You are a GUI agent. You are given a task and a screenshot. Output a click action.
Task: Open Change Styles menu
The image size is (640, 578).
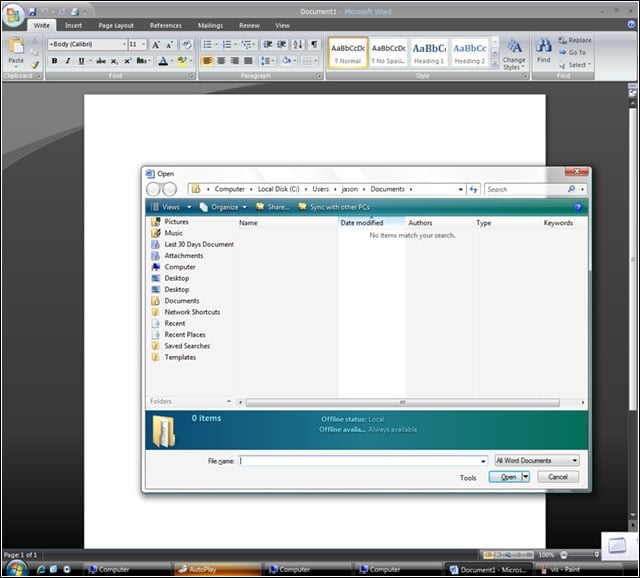[514, 54]
